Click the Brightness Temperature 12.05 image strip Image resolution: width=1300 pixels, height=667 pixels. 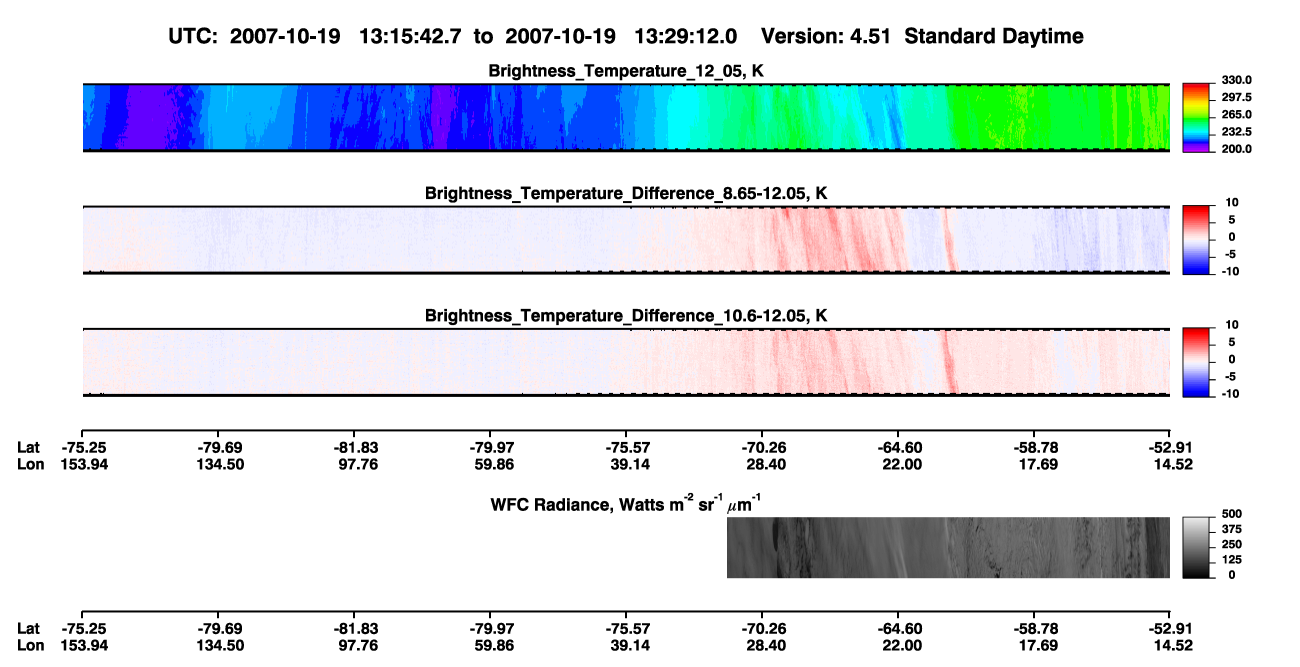point(626,117)
